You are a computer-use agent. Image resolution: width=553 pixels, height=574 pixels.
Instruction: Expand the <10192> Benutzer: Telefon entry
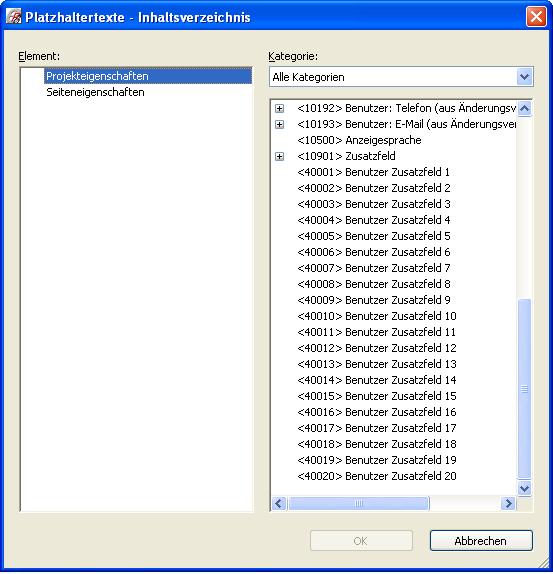pyautogui.click(x=279, y=108)
